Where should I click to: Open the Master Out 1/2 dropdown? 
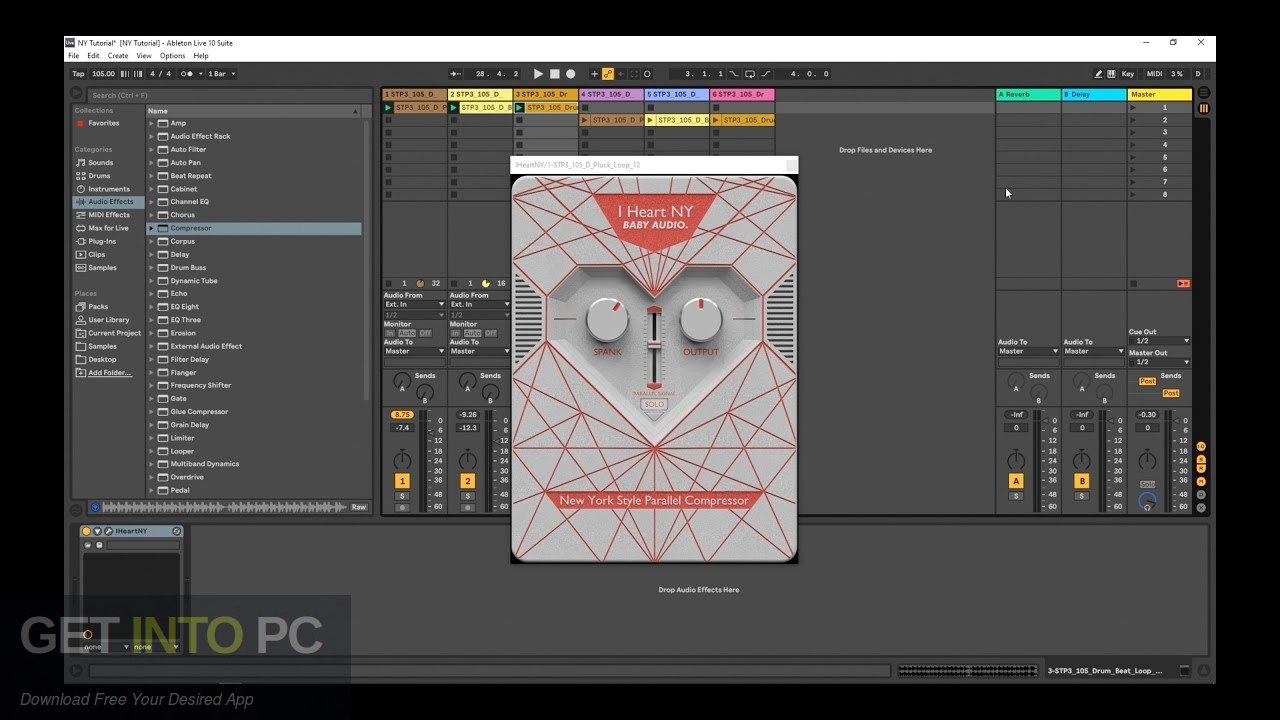coord(1159,362)
